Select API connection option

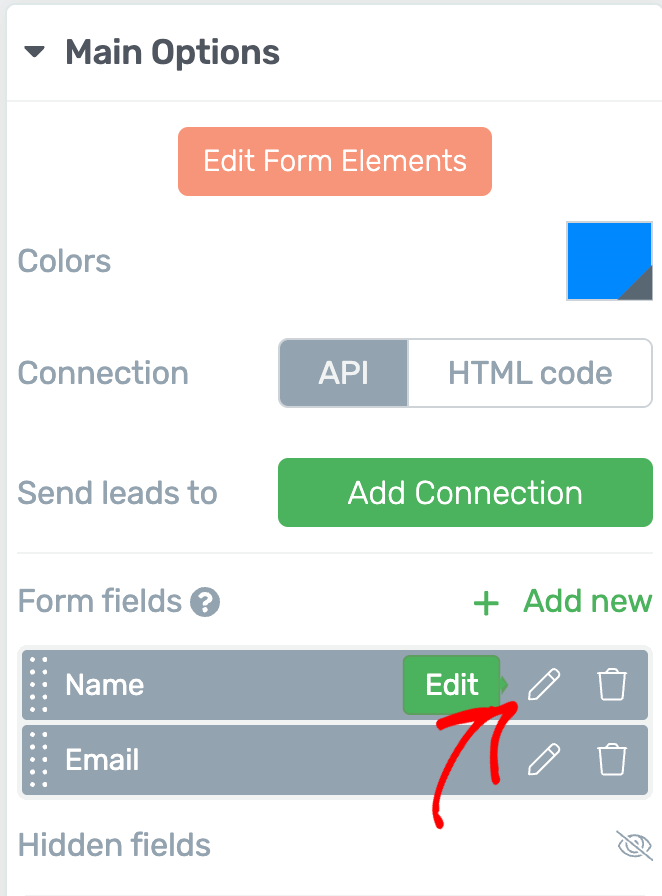[344, 373]
